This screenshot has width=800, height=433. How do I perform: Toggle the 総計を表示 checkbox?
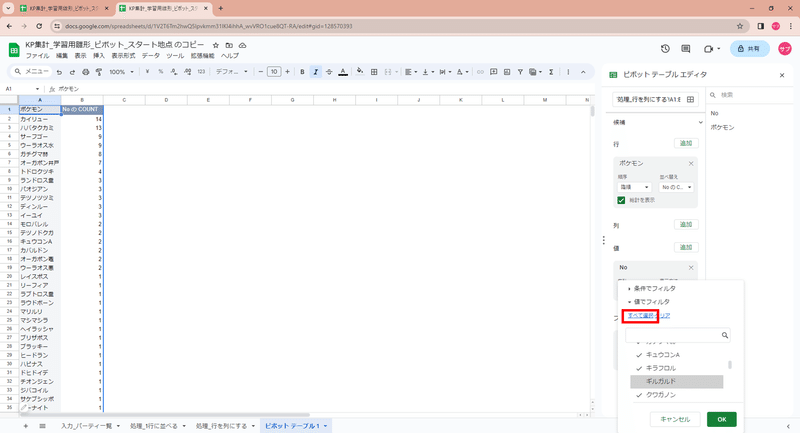[621, 200]
